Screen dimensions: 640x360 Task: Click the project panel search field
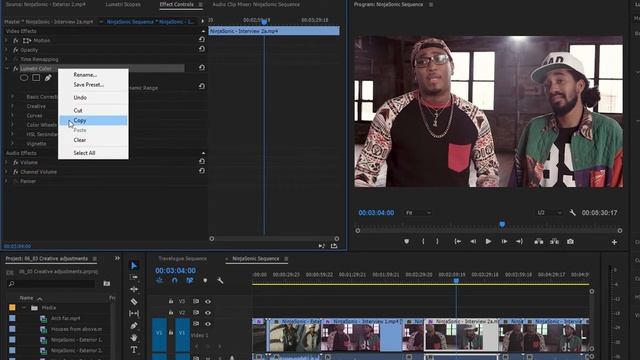click(52, 284)
